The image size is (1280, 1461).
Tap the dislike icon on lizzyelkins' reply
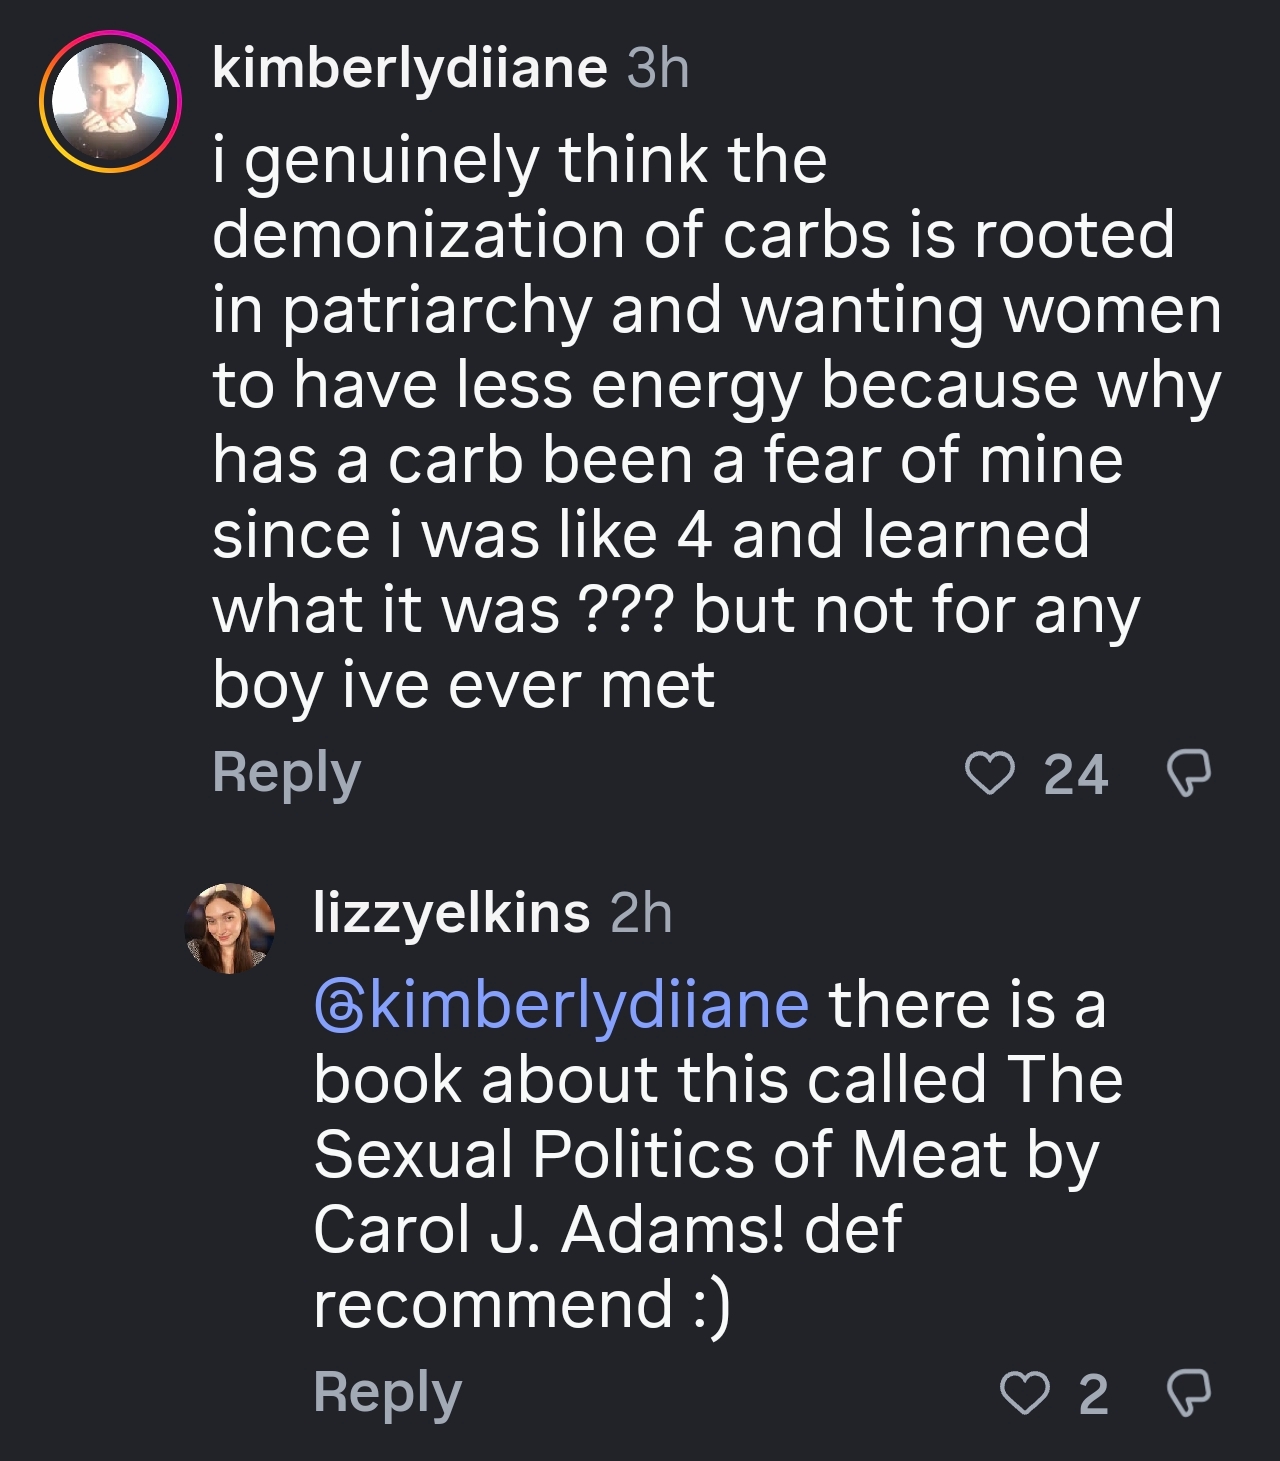pyautogui.click(x=1190, y=1392)
